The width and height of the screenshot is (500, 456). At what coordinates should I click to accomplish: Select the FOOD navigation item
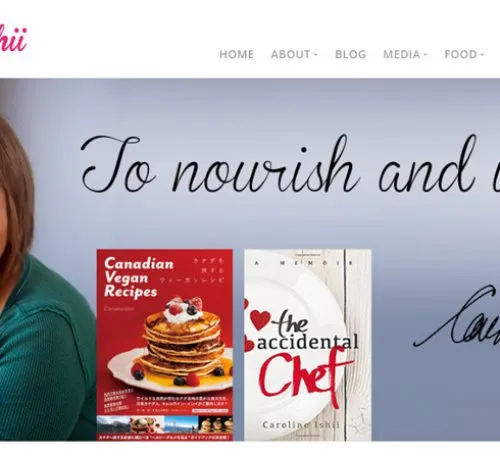point(461,54)
